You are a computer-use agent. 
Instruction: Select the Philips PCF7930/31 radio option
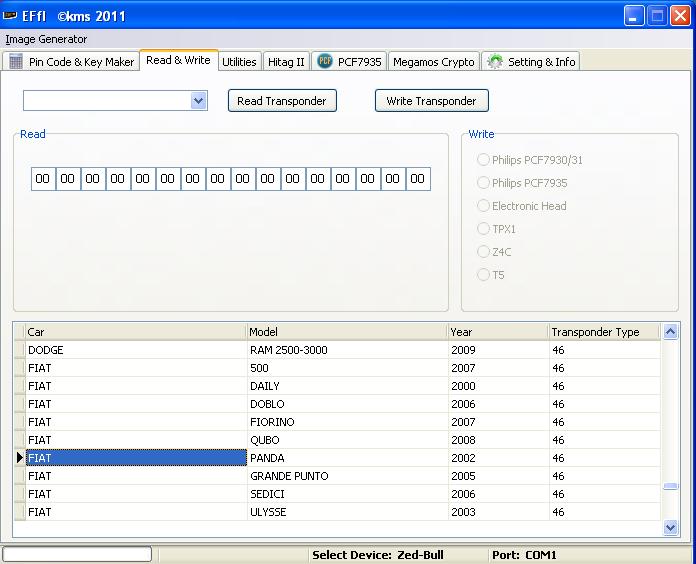pos(484,160)
